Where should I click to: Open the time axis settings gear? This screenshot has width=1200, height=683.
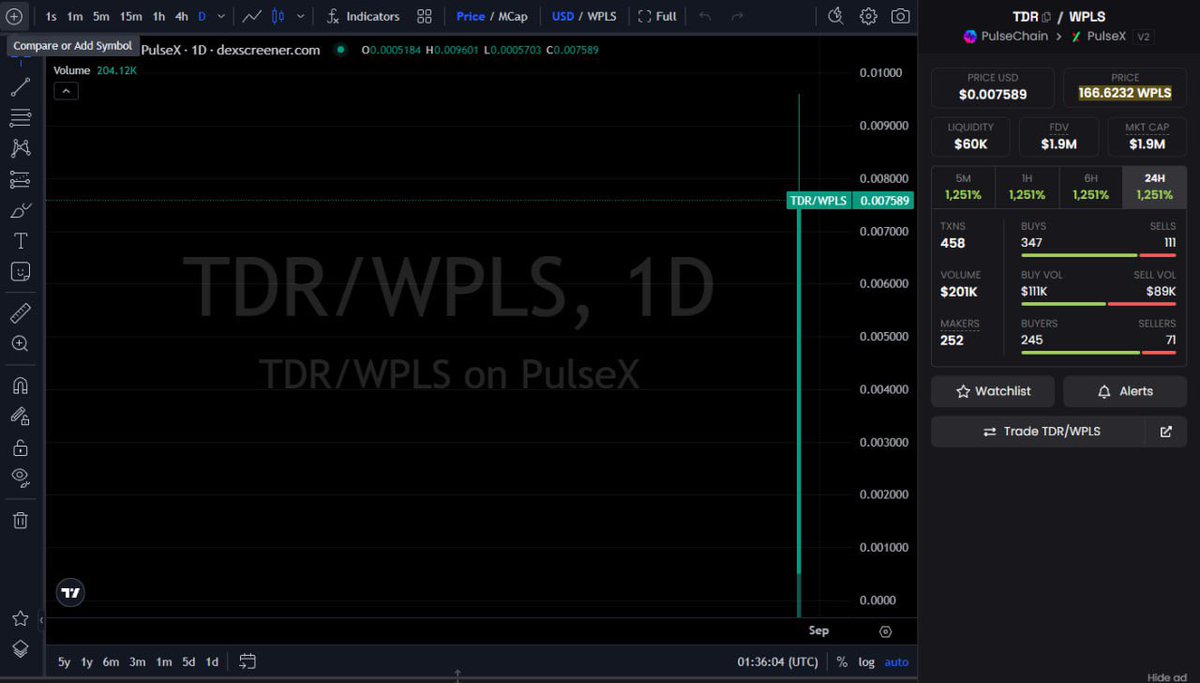click(x=885, y=632)
